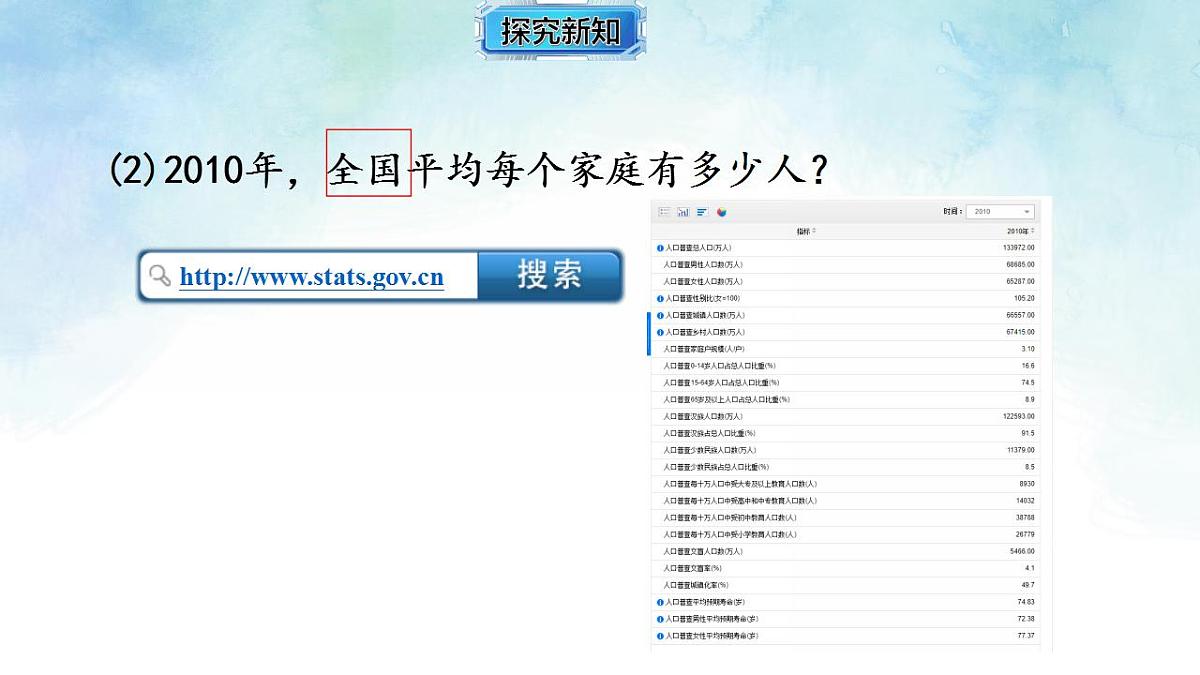Image resolution: width=1200 pixels, height=675 pixels.
Task: Click info icon beside 人口普查平均预期寿命(岁)
Action: pos(660,602)
